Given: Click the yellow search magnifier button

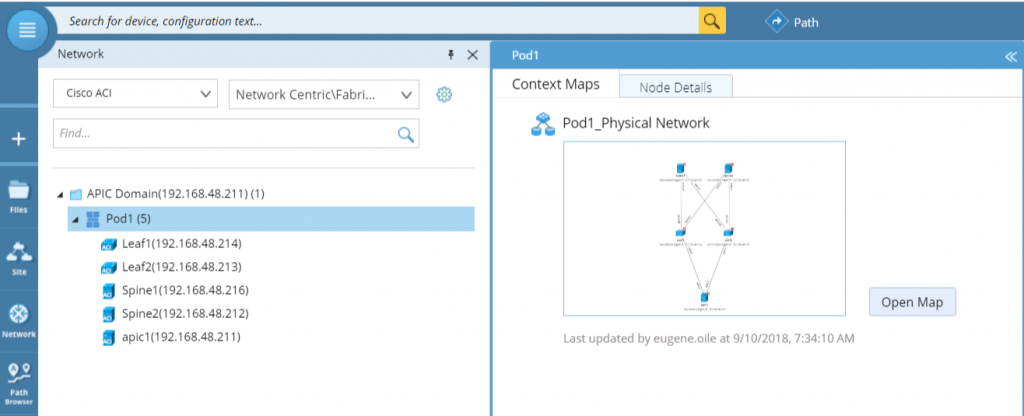Looking at the screenshot, I should (712, 22).
